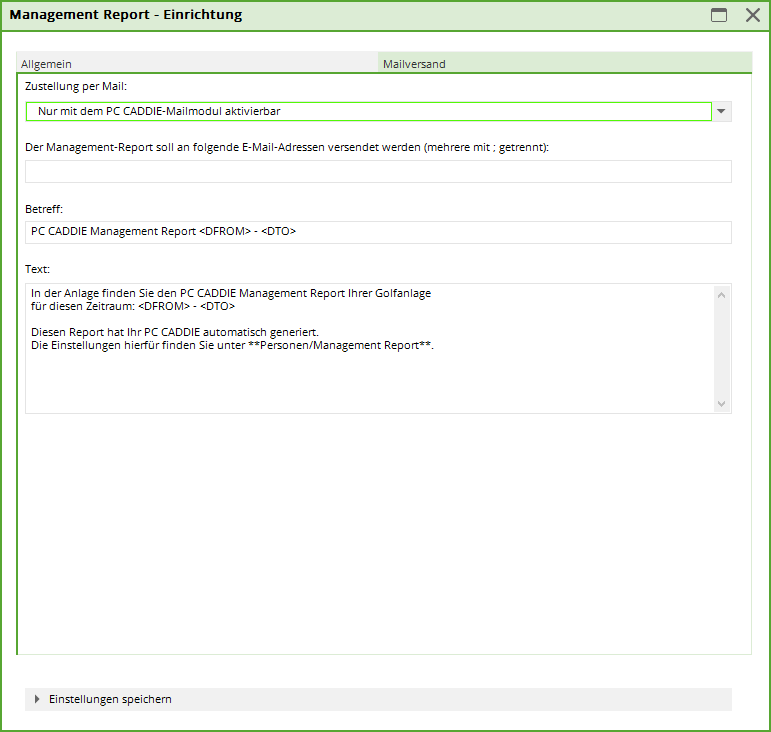Click the Betreff label
The width and height of the screenshot is (771, 732).
[44, 209]
